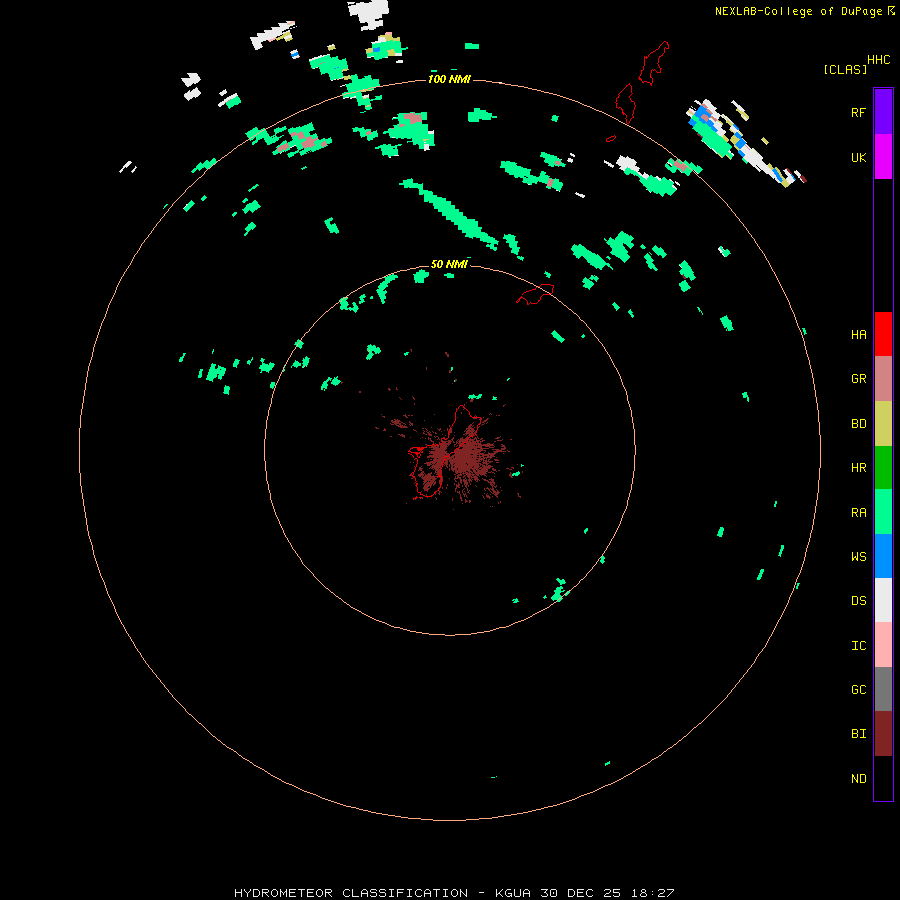The image size is (900, 900).
Task: Click the UK magenta legend swatch
Action: (883, 156)
